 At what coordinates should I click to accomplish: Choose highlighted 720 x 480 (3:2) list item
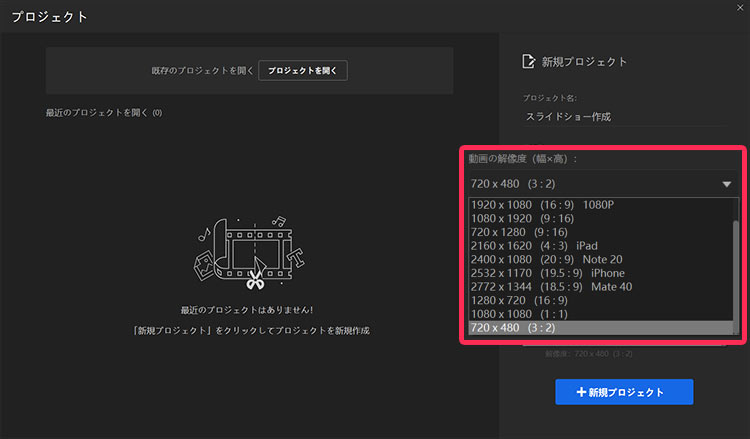pos(513,329)
